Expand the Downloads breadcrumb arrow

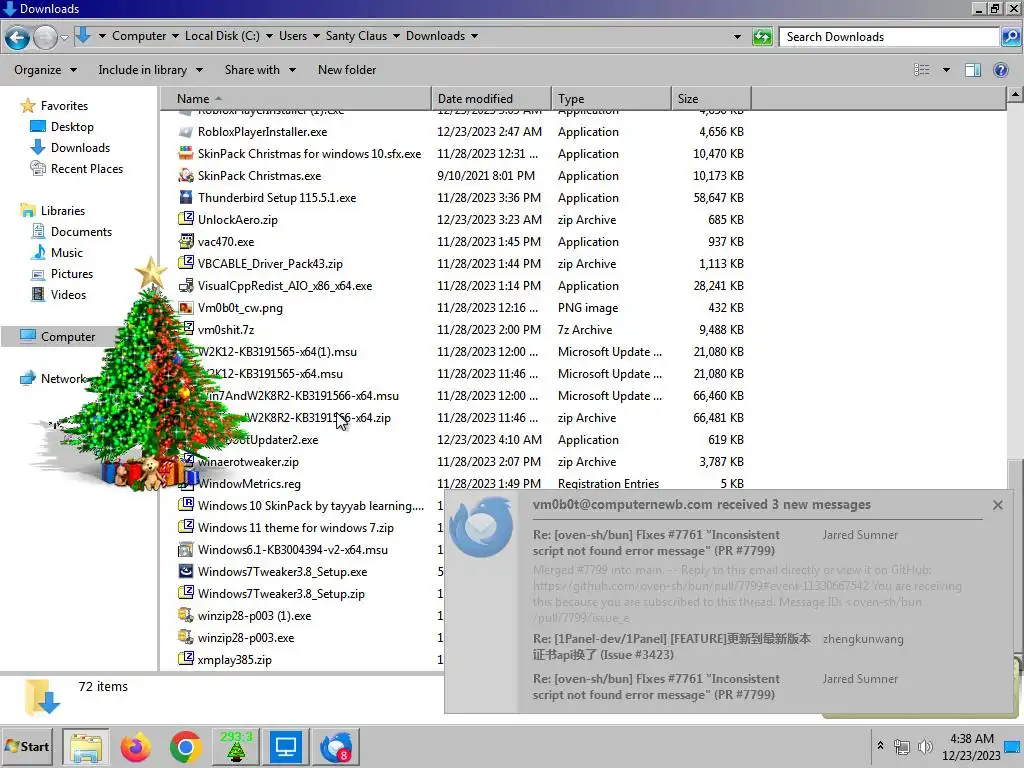point(475,36)
